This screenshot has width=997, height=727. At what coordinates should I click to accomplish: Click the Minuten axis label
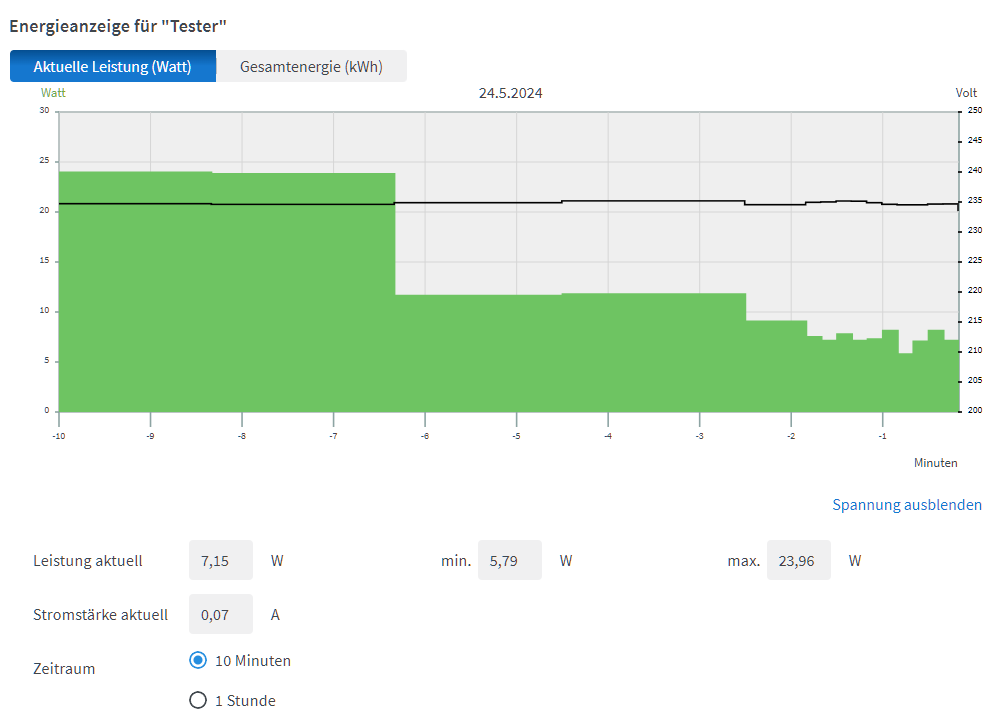[935, 463]
